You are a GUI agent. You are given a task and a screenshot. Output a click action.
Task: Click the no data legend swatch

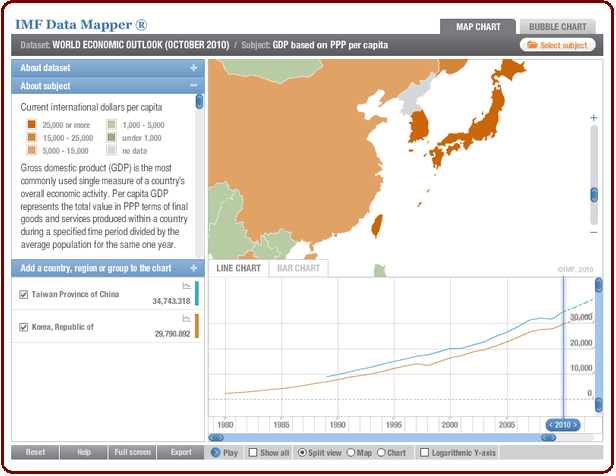point(112,150)
